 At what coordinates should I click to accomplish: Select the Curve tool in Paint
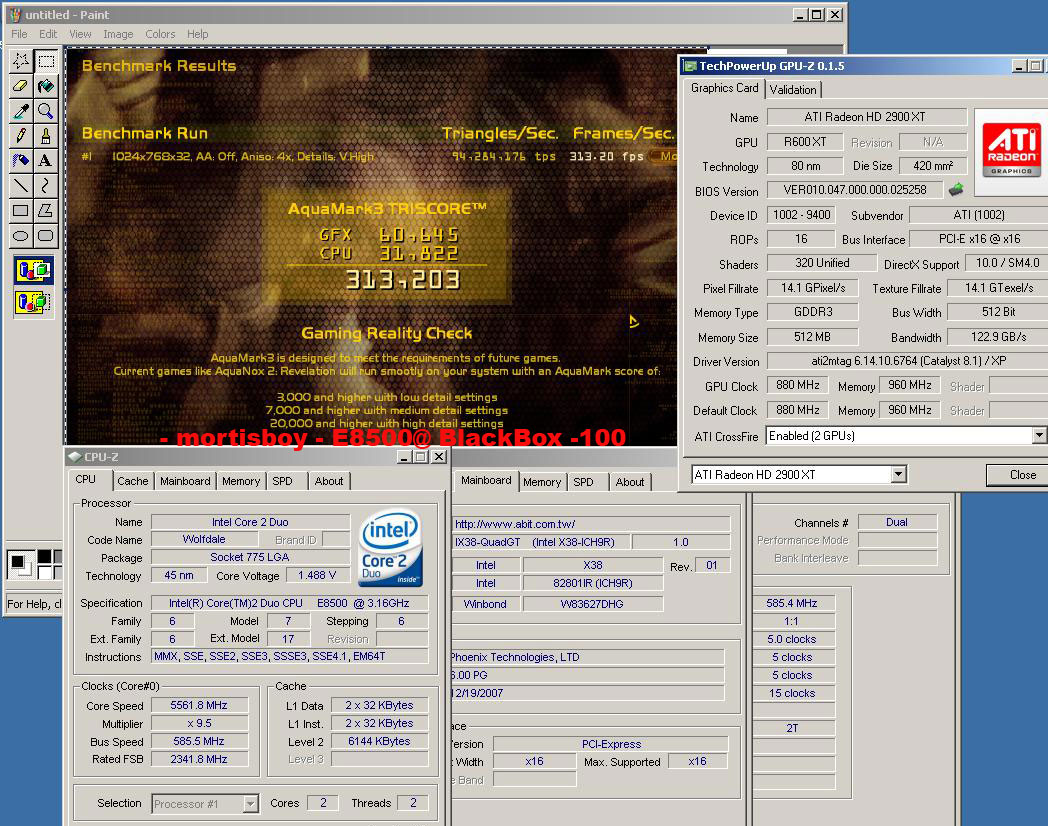[46, 185]
